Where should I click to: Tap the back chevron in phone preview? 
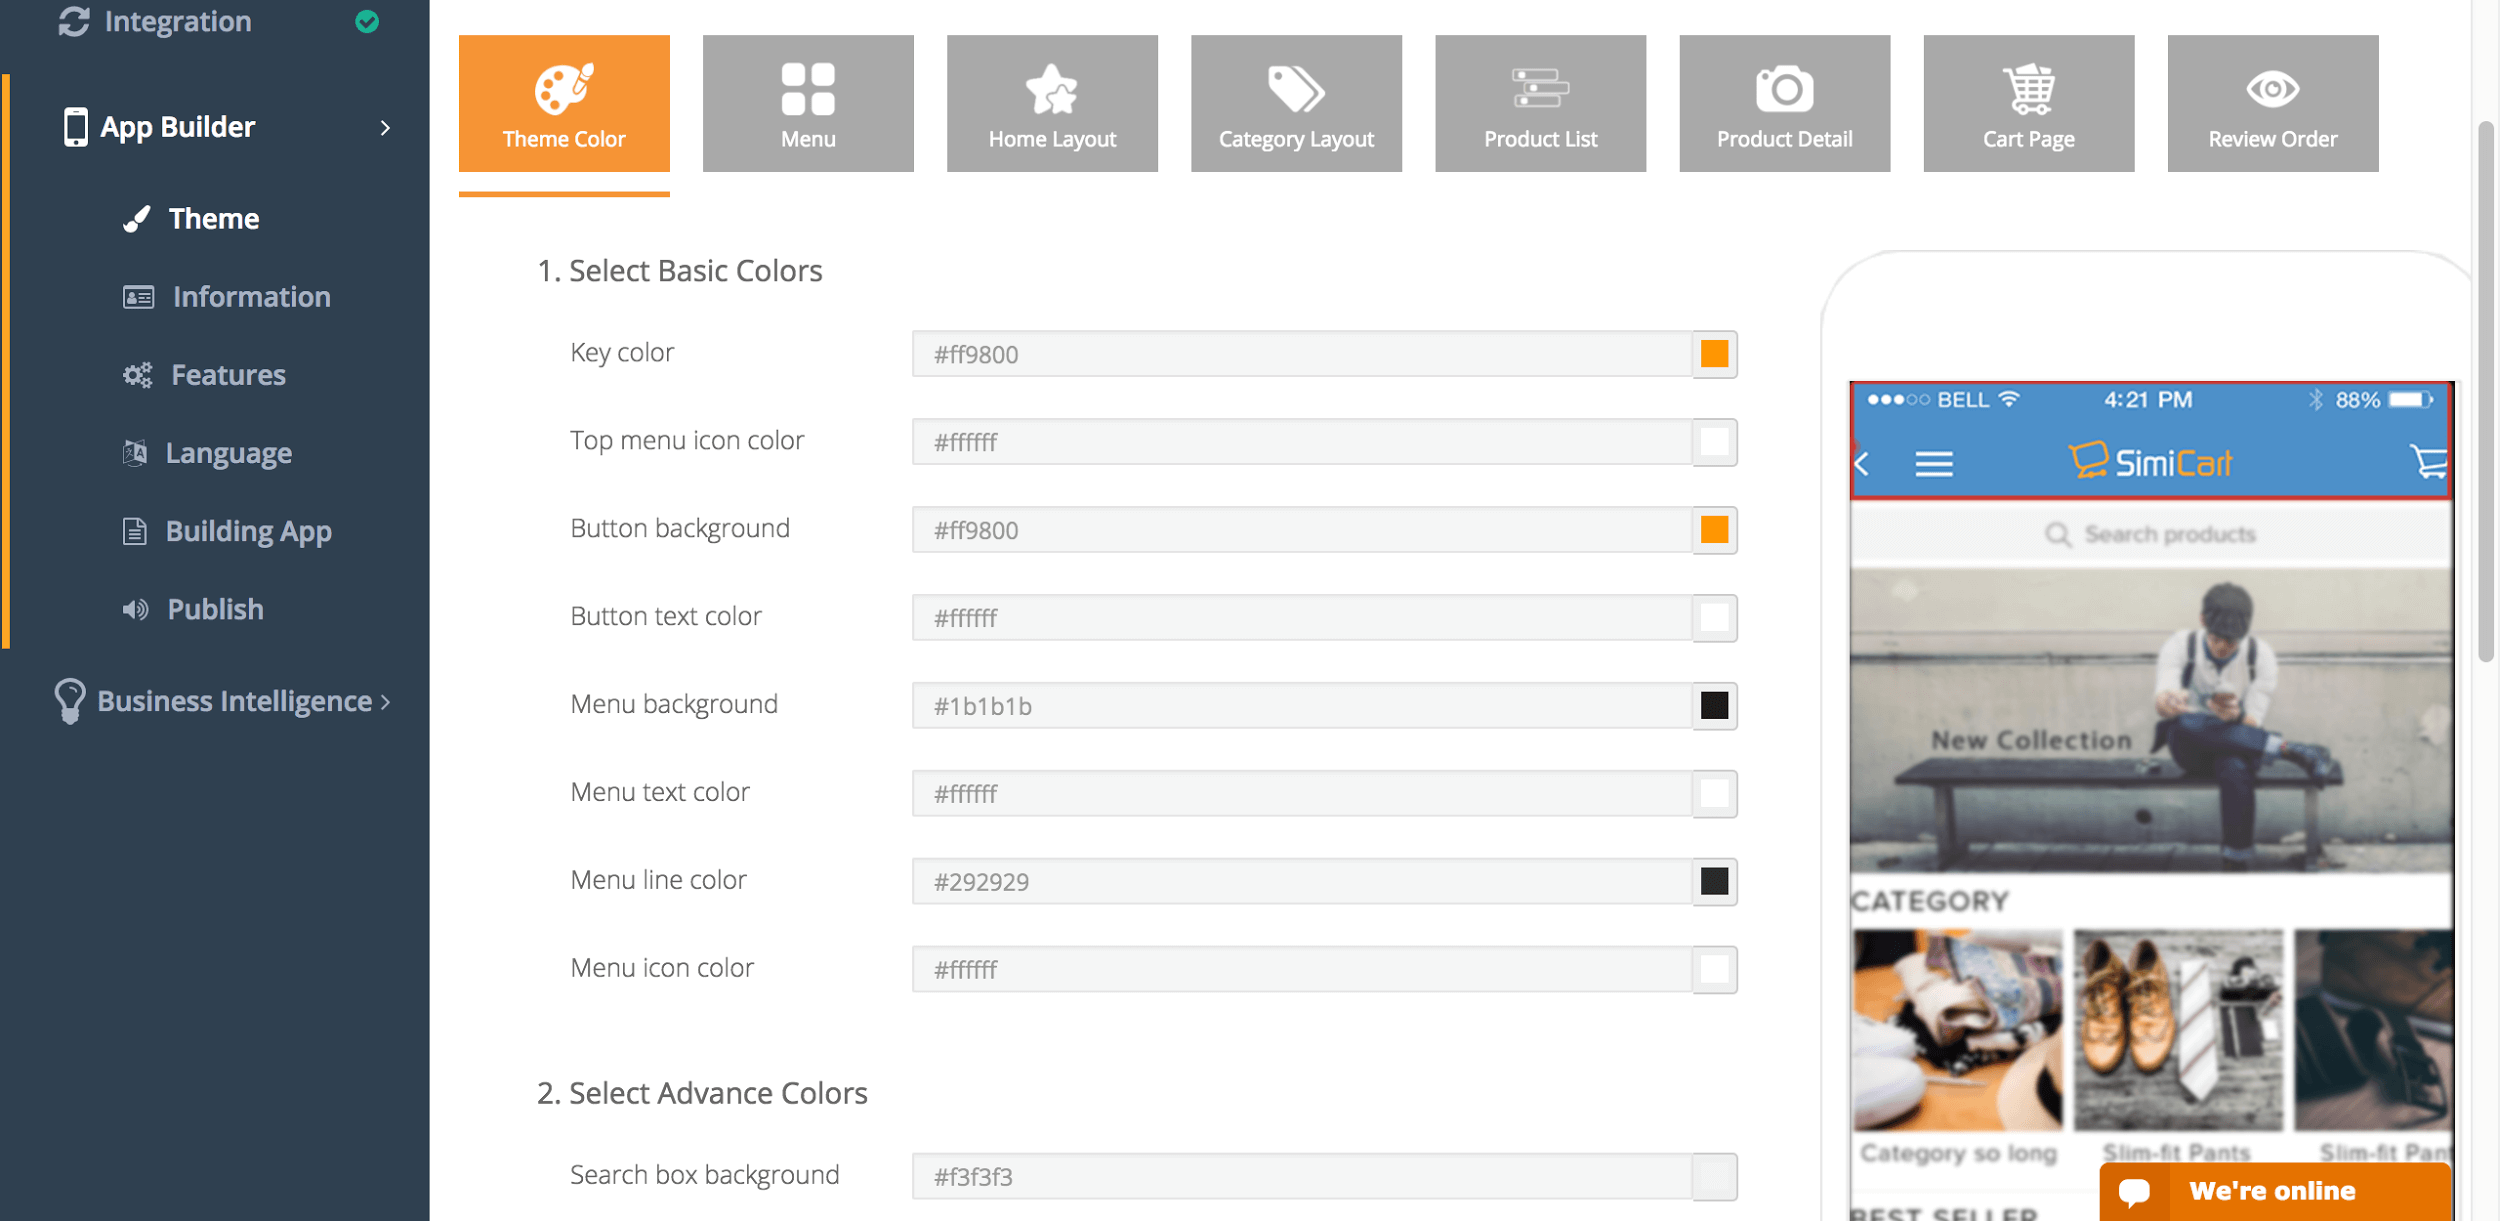1862,464
